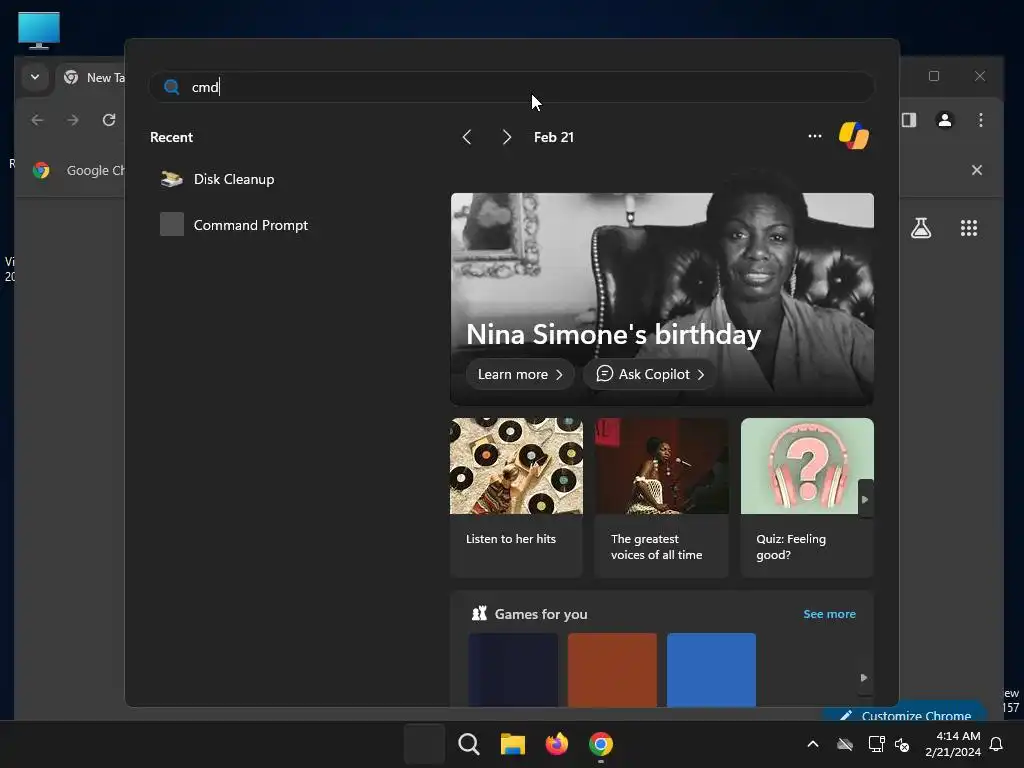Click the search magnifier icon in the search box
The width and height of the screenshot is (1024, 768).
[x=171, y=87]
